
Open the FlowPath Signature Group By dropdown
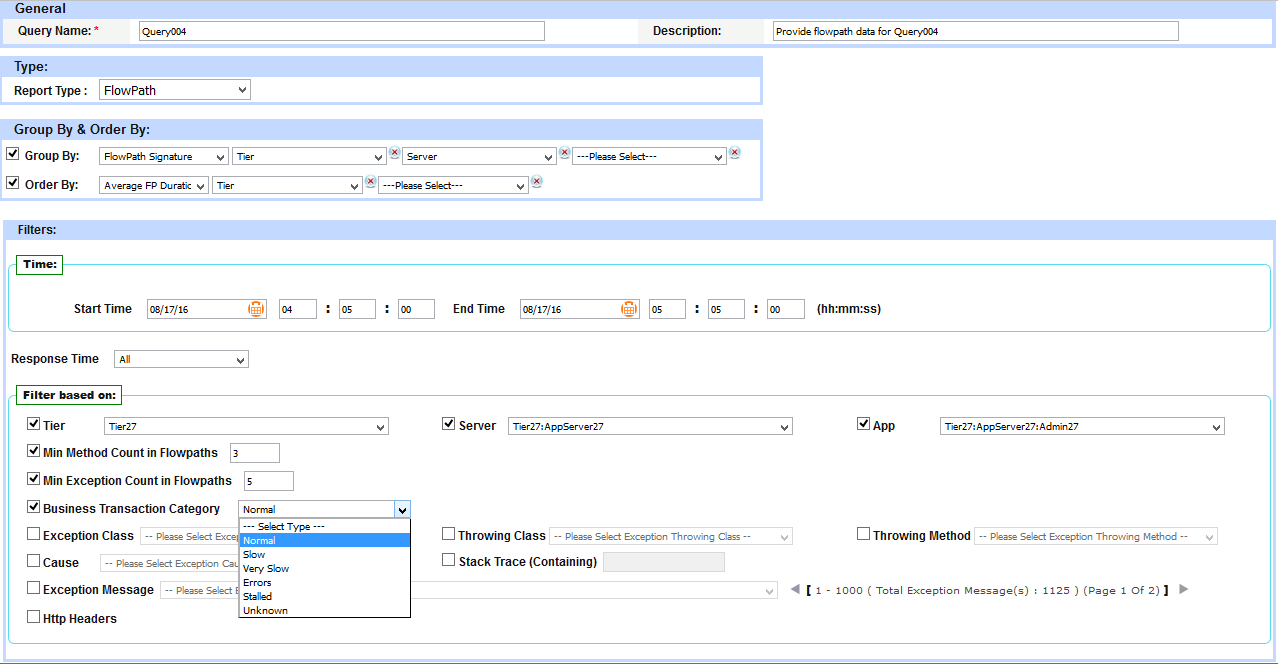[164, 157]
